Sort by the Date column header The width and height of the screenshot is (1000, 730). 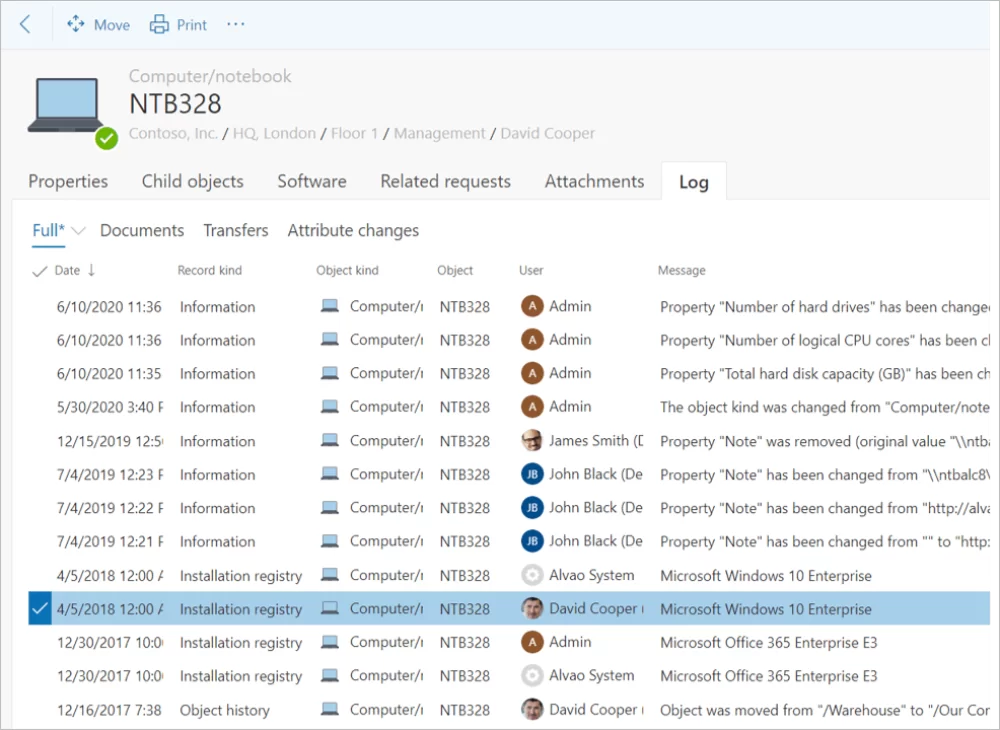pyautogui.click(x=68, y=271)
